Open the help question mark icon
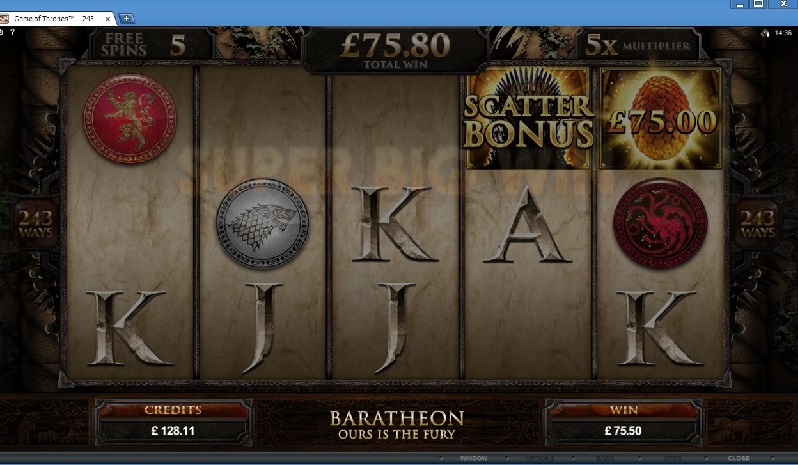 (x=12, y=32)
